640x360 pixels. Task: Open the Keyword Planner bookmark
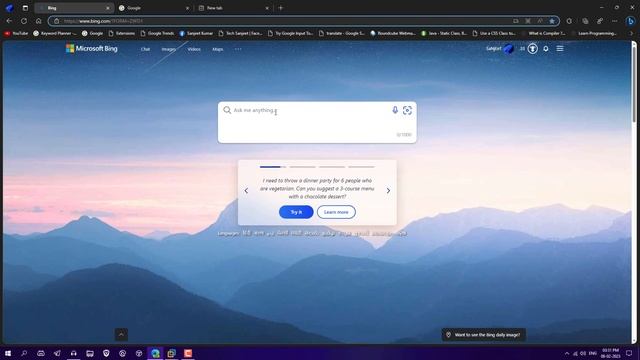[x=55, y=33]
